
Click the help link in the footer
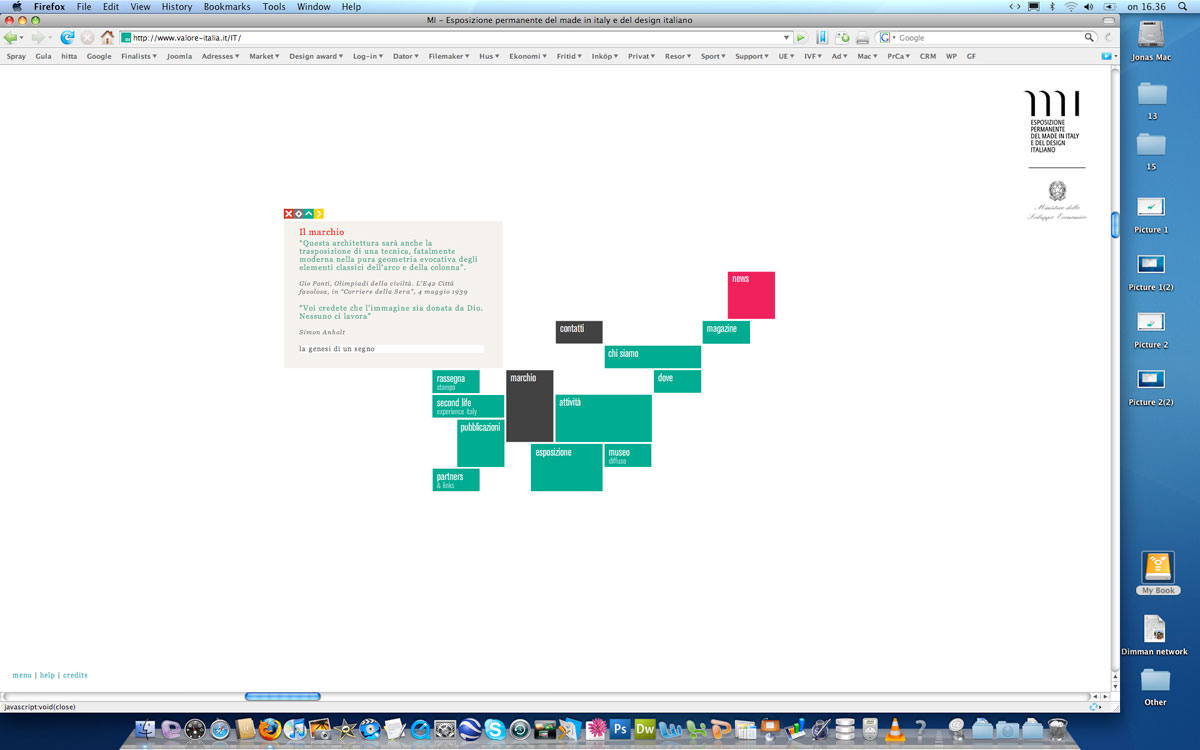[x=47, y=675]
